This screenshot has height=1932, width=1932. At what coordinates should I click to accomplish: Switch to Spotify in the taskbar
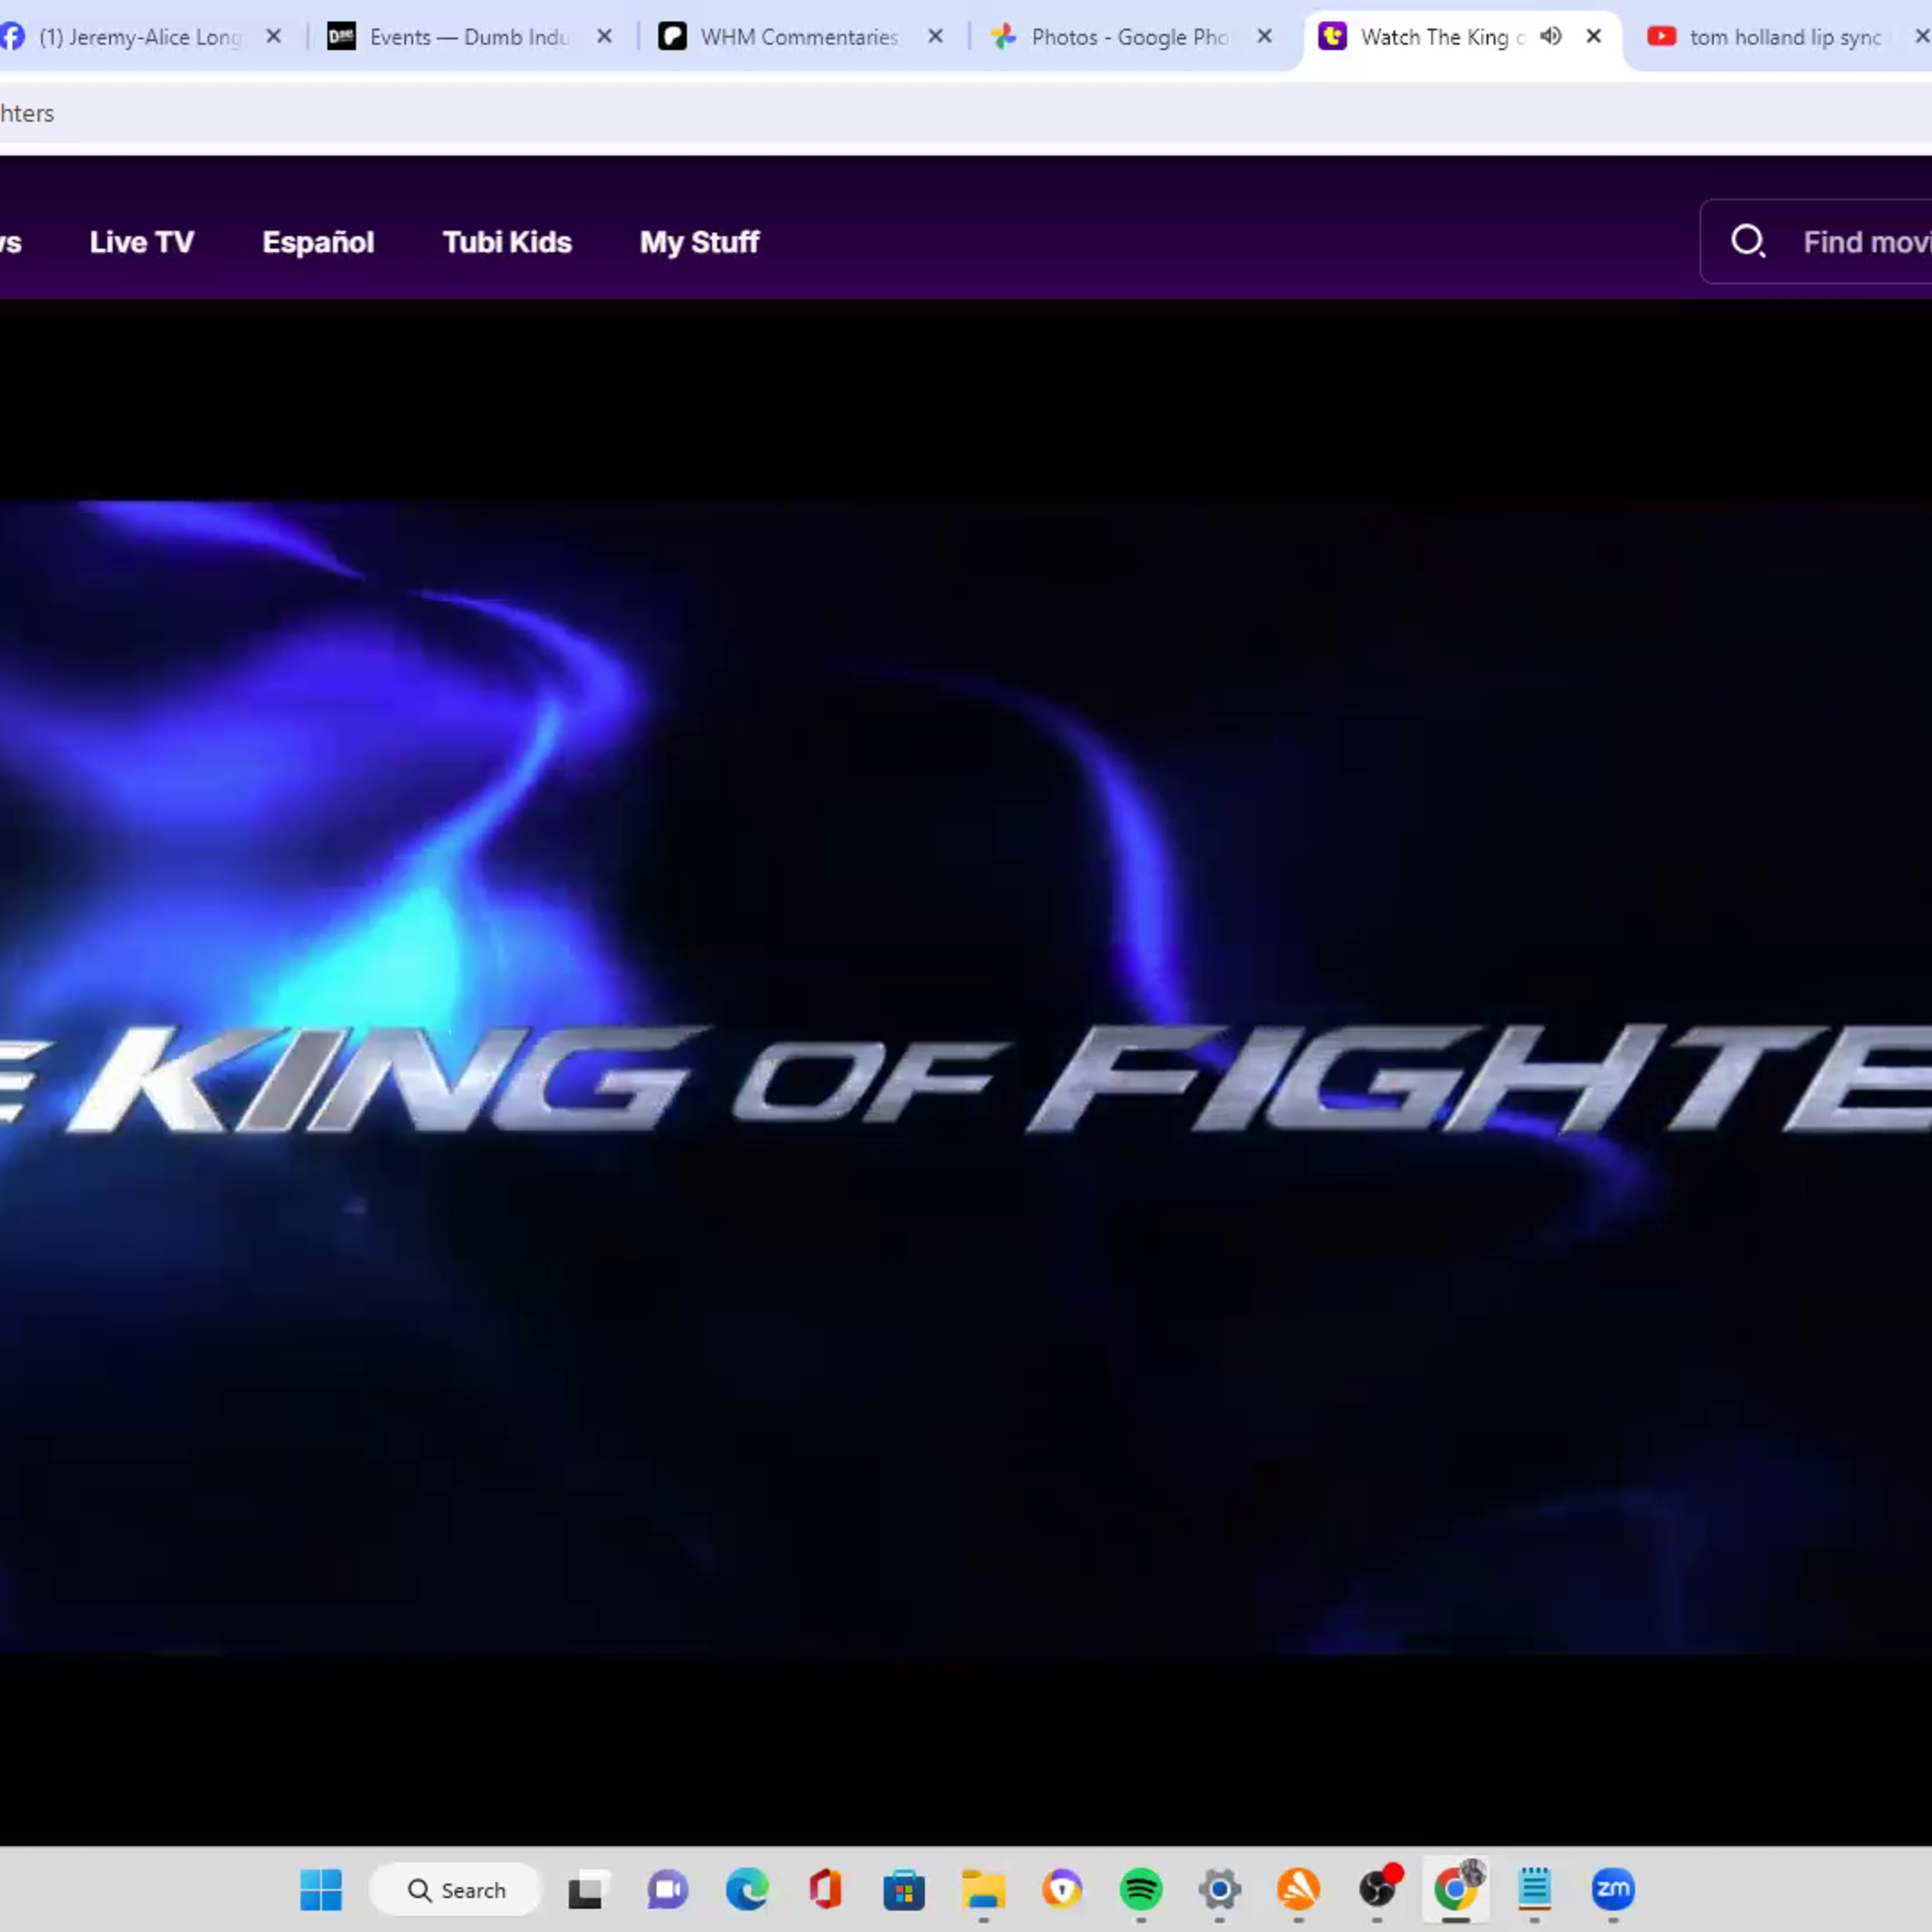click(1141, 1889)
